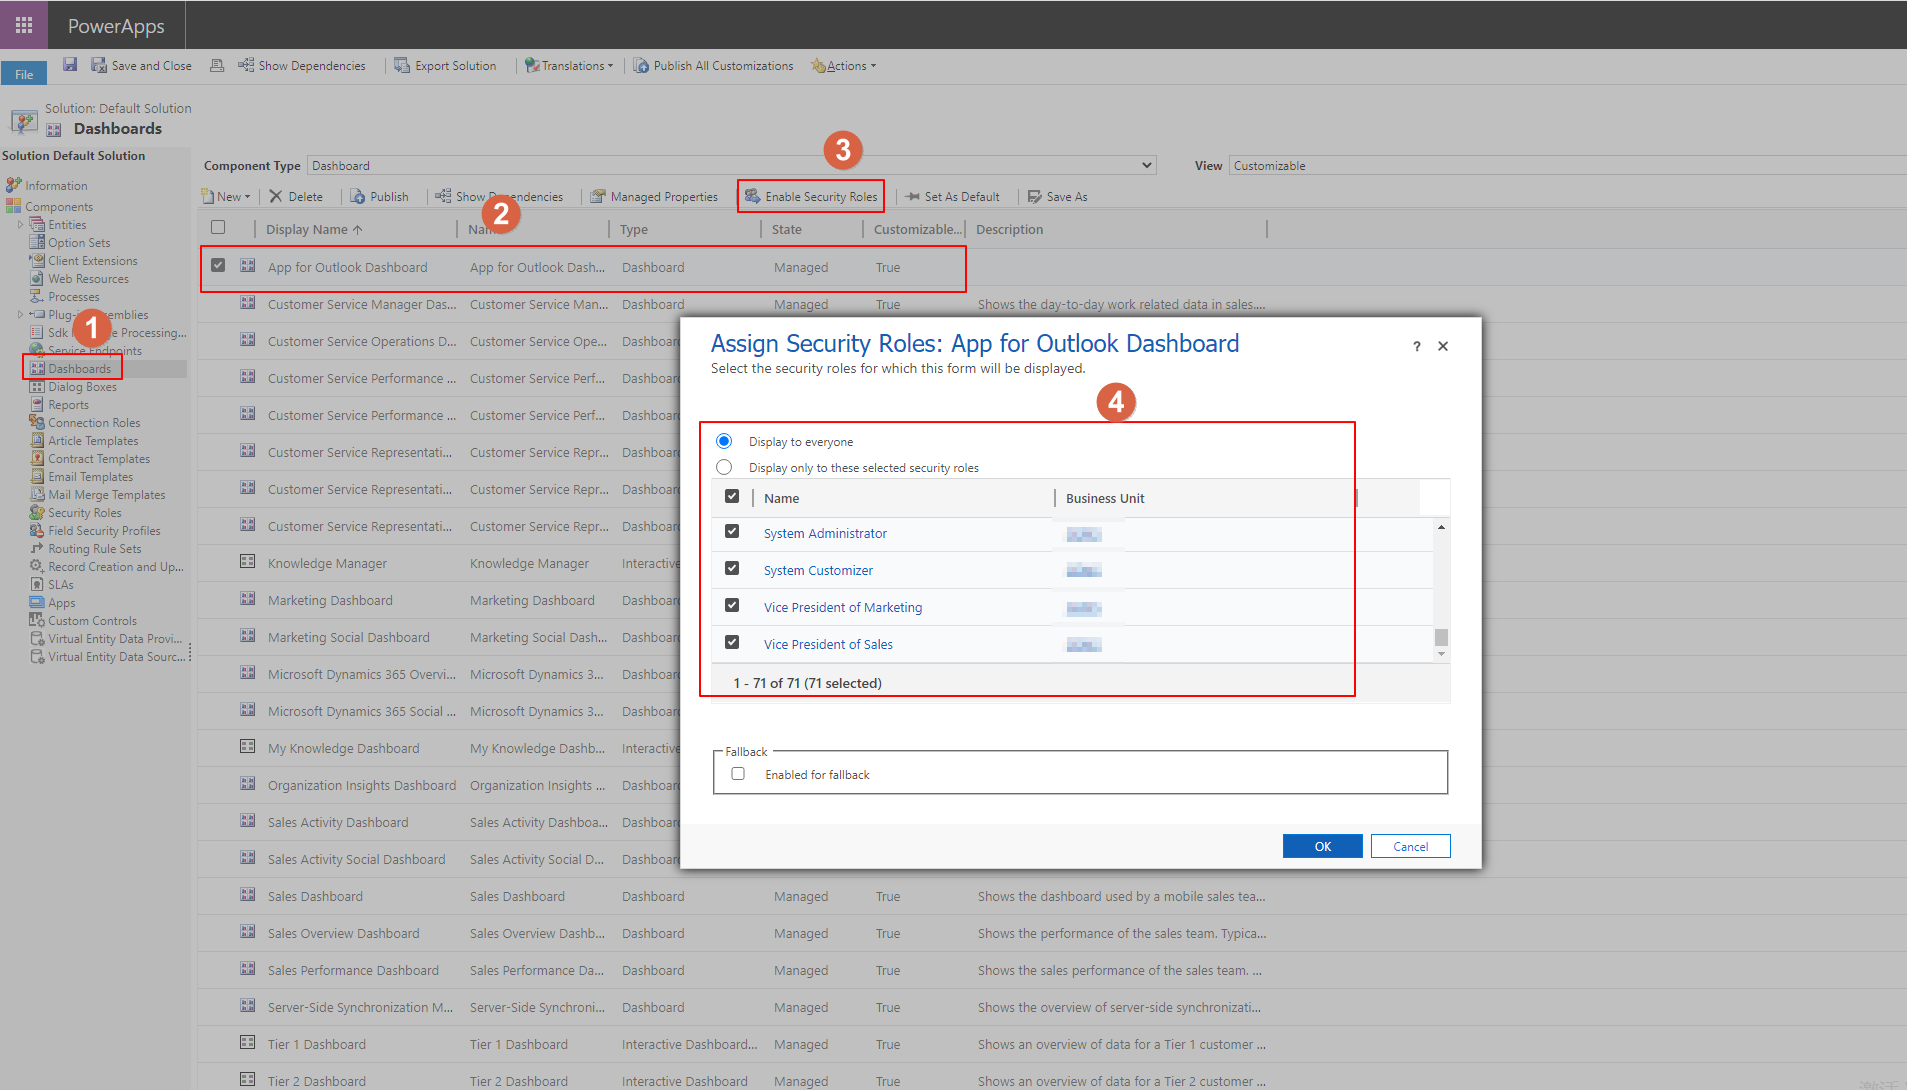This screenshot has width=1907, height=1090.
Task: Close the Assign Security Roles dialog
Action: (x=1443, y=346)
